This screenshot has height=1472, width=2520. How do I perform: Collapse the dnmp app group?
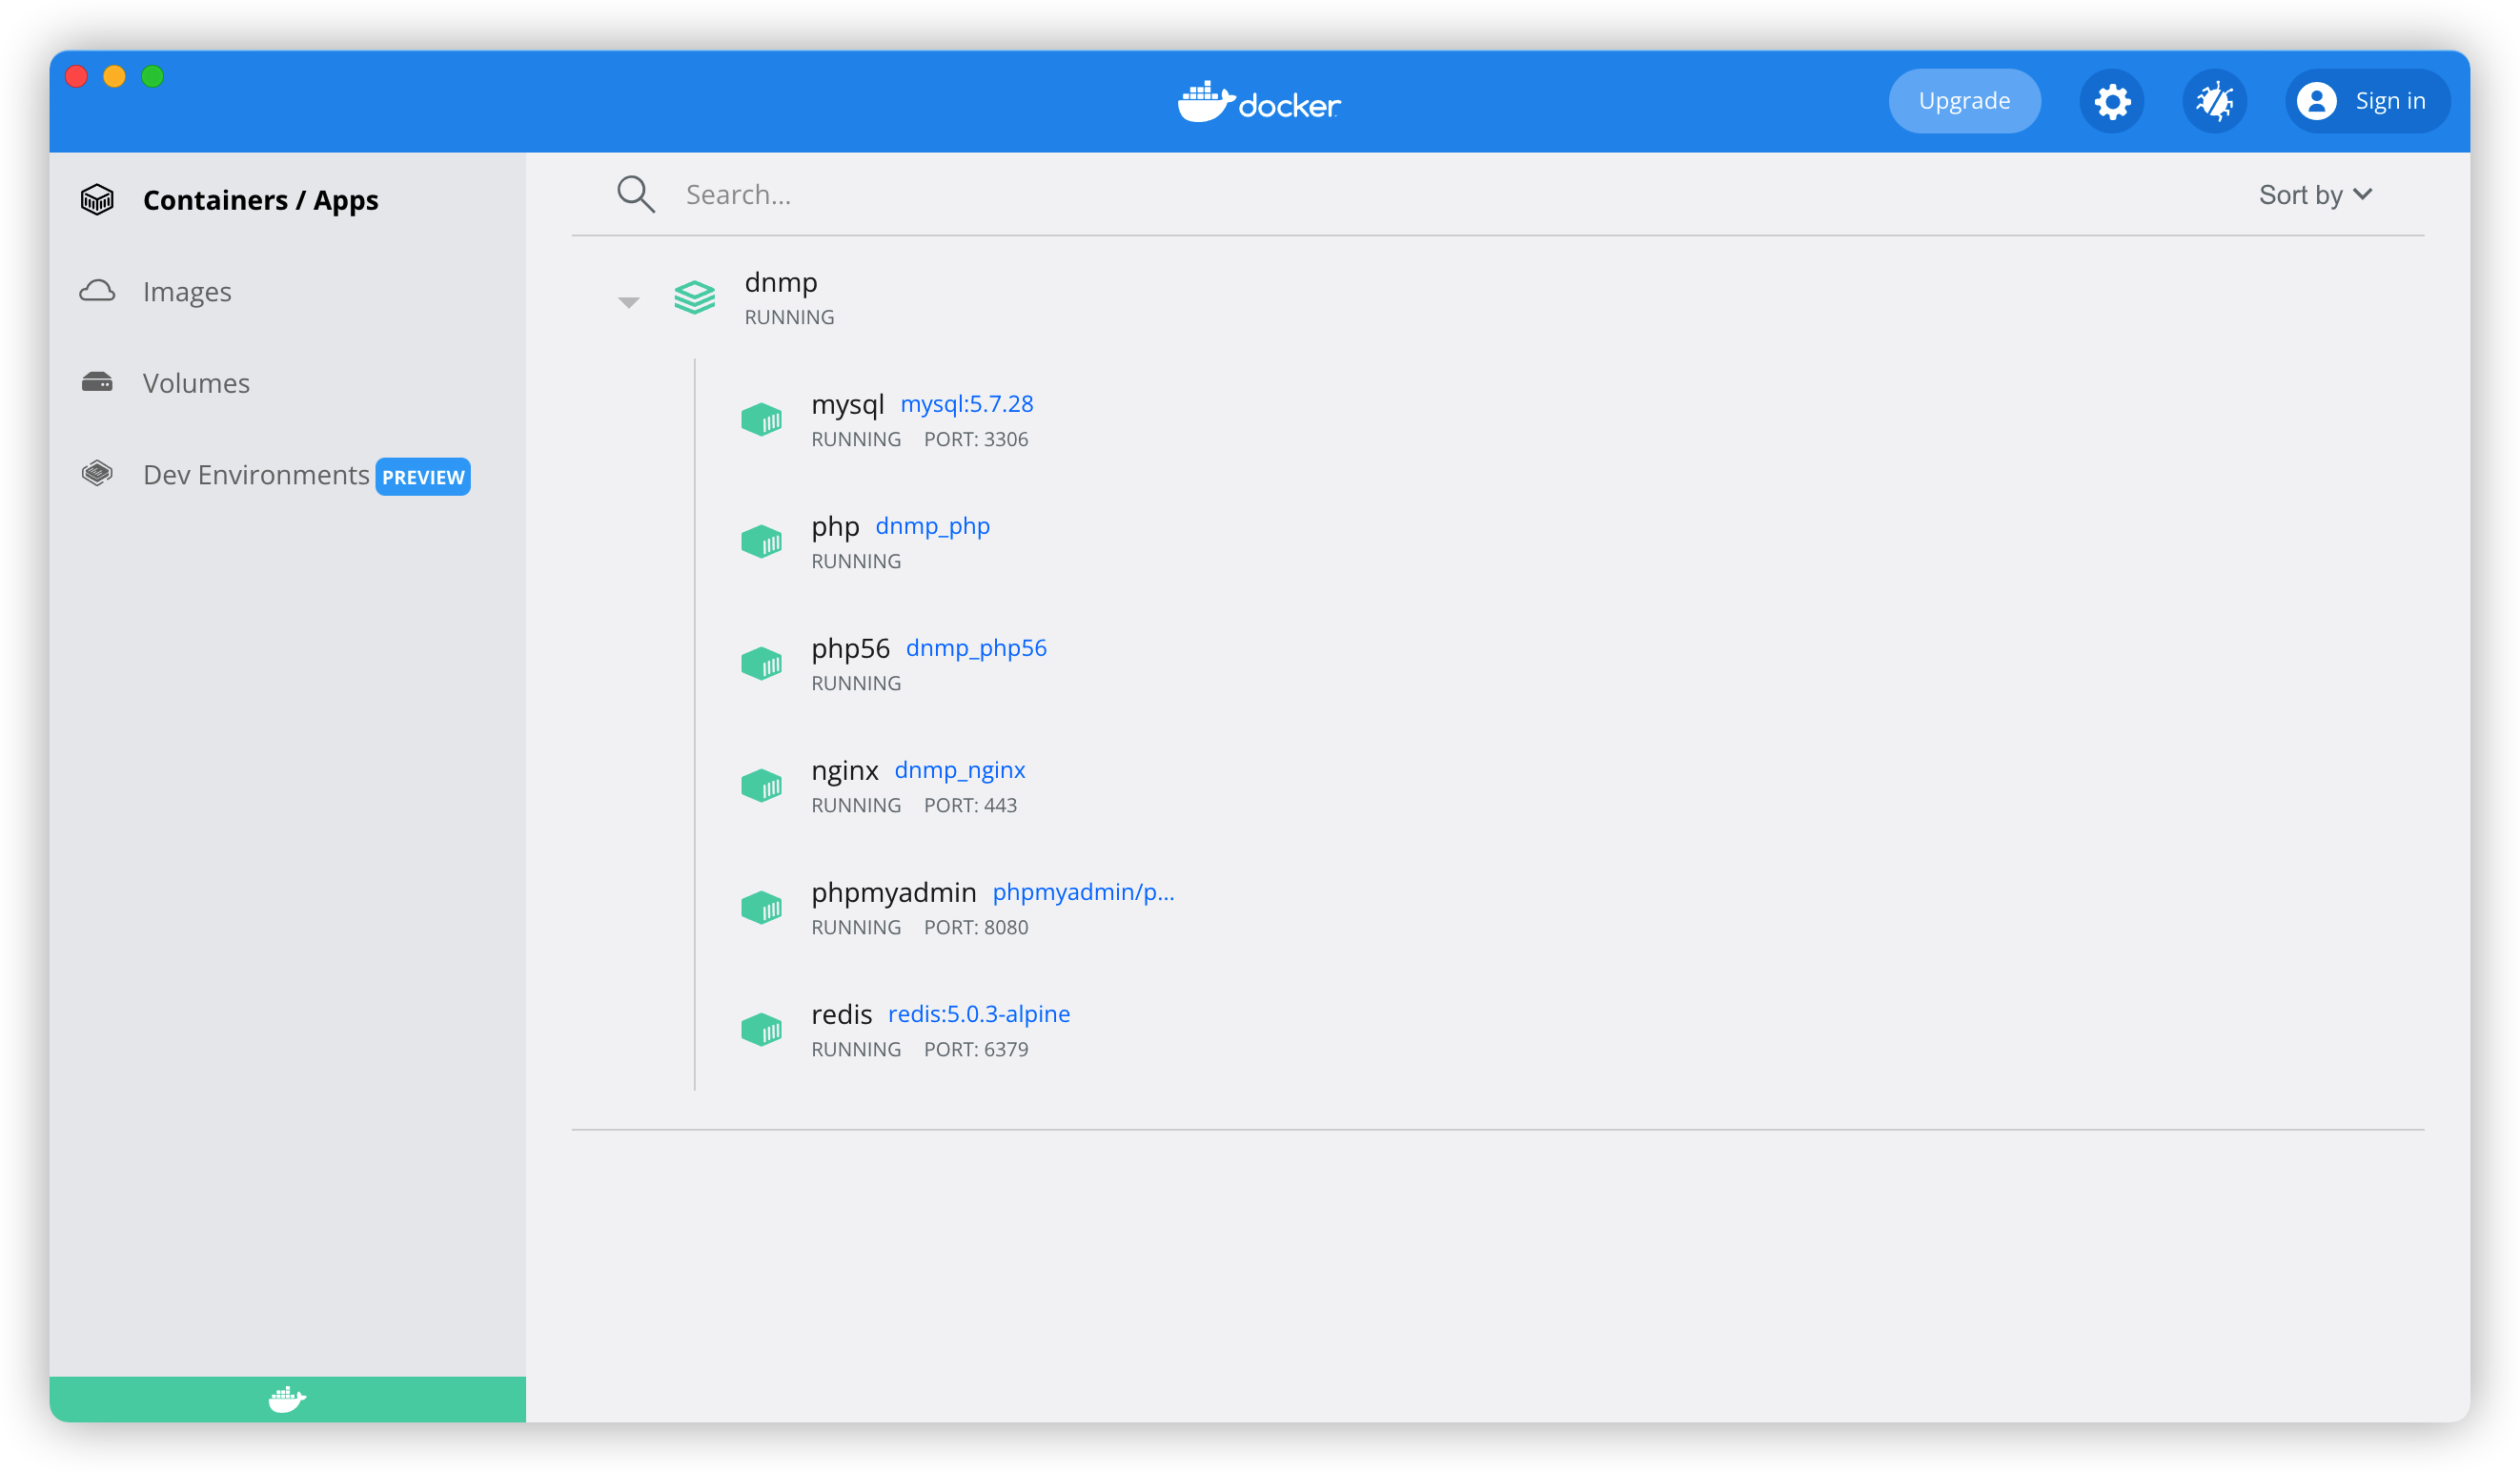click(x=628, y=302)
